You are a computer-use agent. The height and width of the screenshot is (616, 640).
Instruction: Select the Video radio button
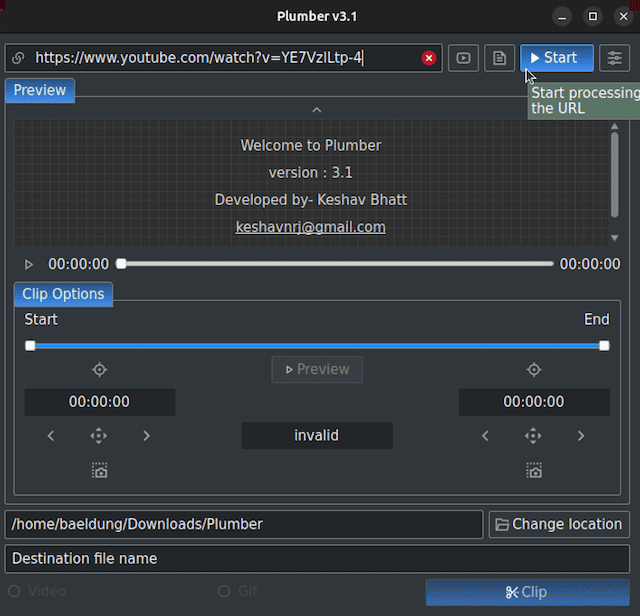point(15,591)
